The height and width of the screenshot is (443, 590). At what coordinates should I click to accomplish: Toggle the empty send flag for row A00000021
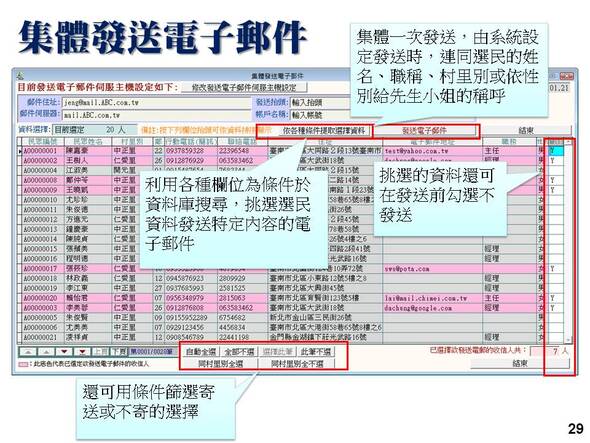[x=556, y=337]
